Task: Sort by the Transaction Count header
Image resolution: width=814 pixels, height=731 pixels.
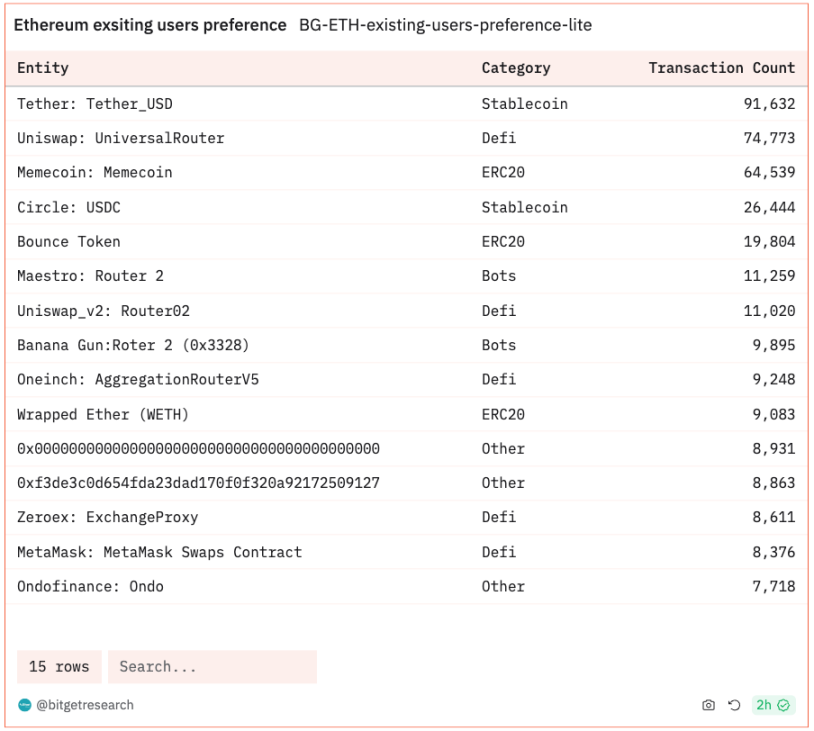Action: 721,68
